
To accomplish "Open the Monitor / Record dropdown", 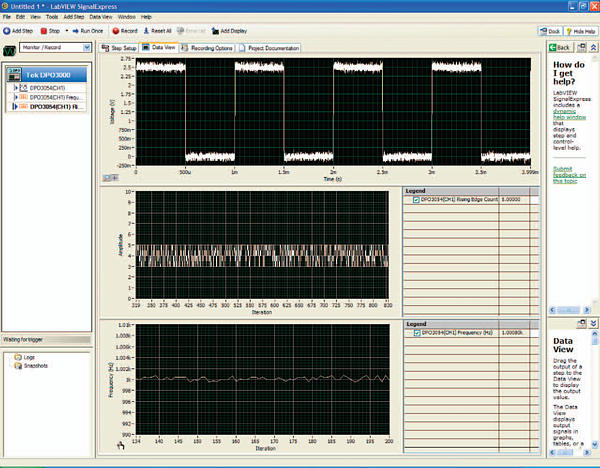I will tap(87, 47).
